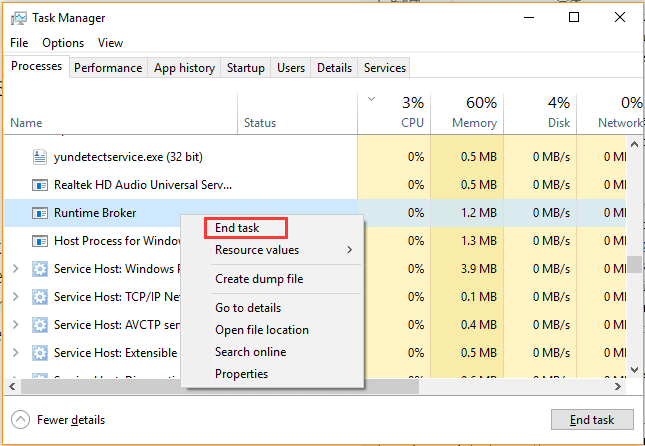Image resolution: width=645 pixels, height=446 pixels.
Task: Click the Service Host: Windows gear icon
Action: (40, 269)
